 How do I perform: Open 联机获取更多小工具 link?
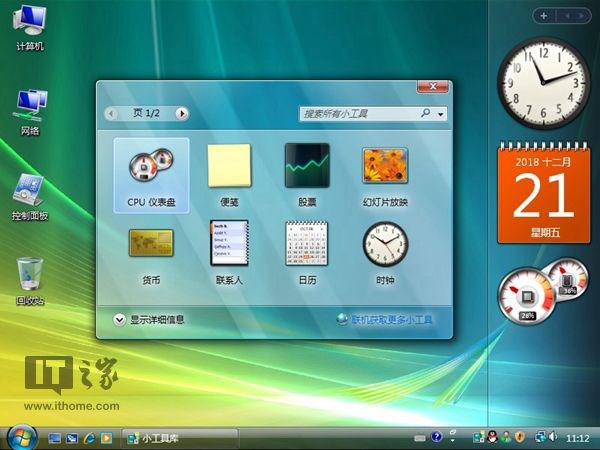[x=384, y=320]
